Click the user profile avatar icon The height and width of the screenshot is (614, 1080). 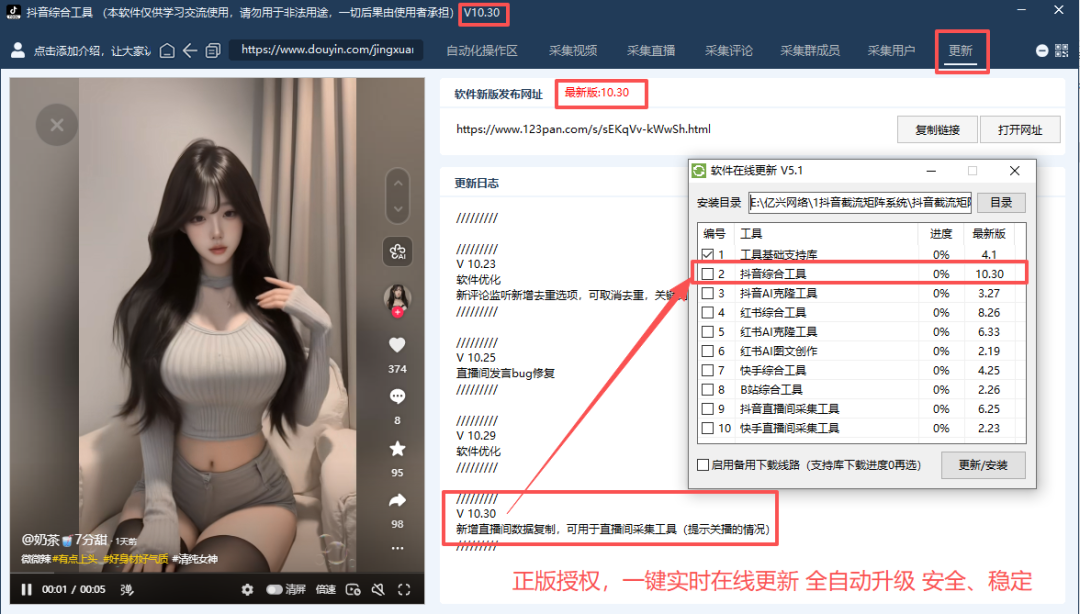tap(18, 50)
